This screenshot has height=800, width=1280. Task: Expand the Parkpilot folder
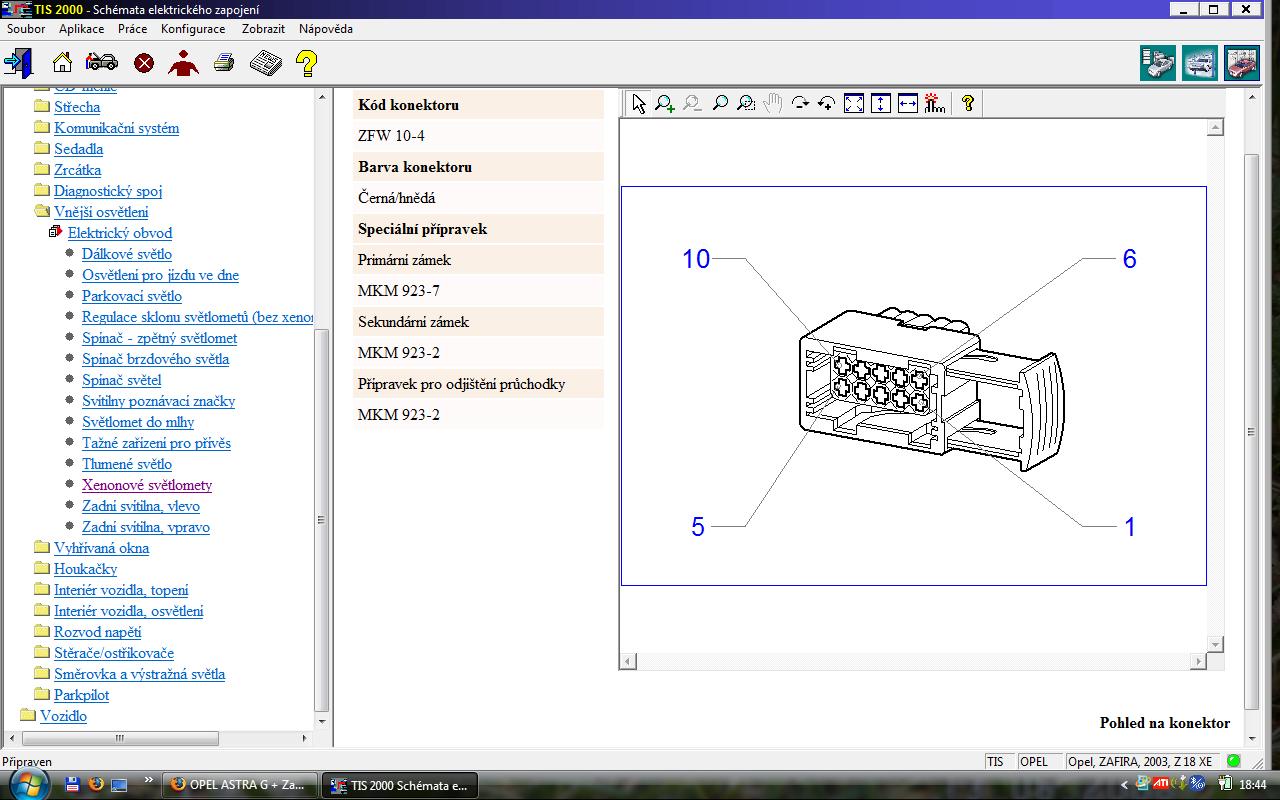point(41,695)
